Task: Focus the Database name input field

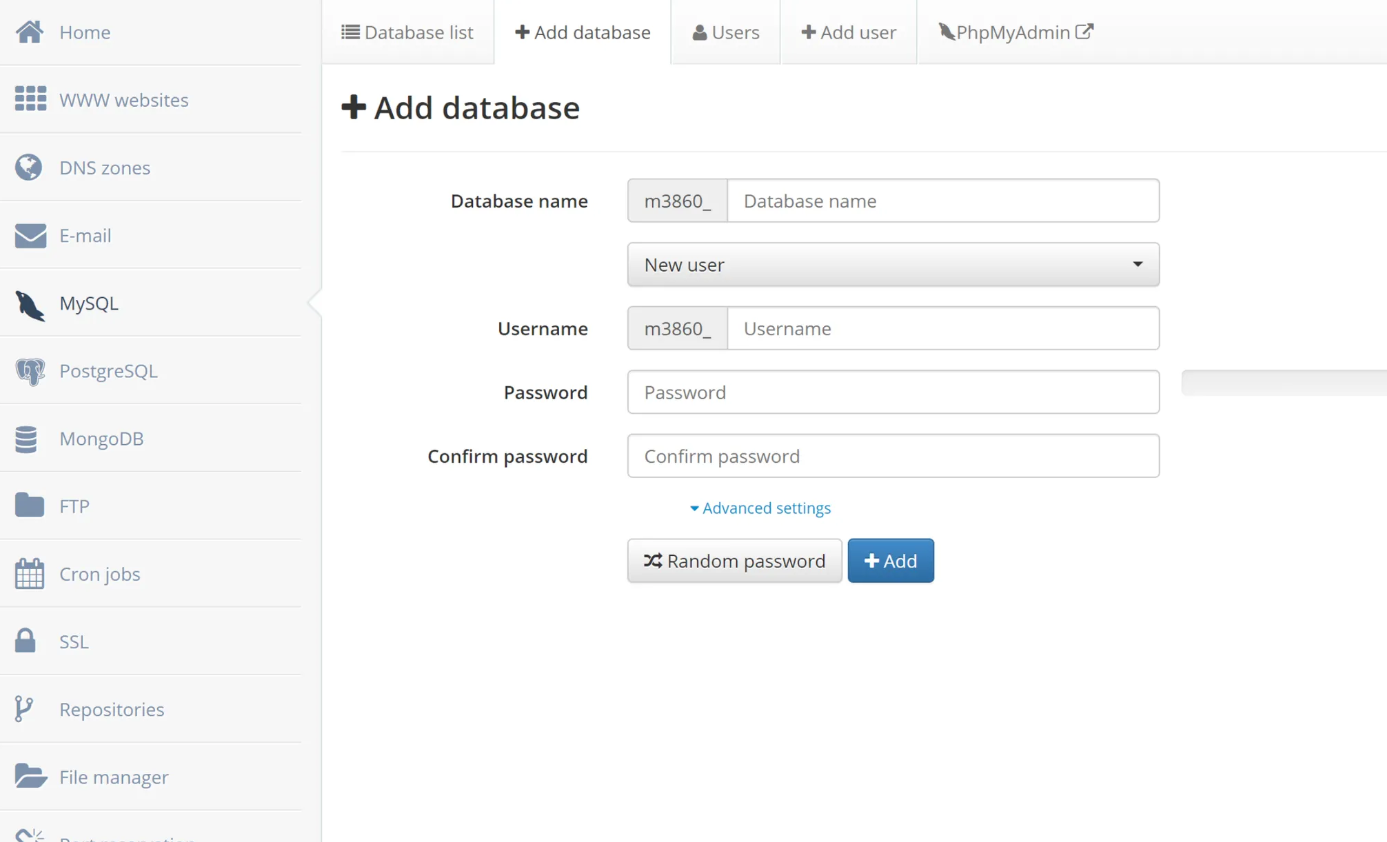Action: (x=942, y=201)
